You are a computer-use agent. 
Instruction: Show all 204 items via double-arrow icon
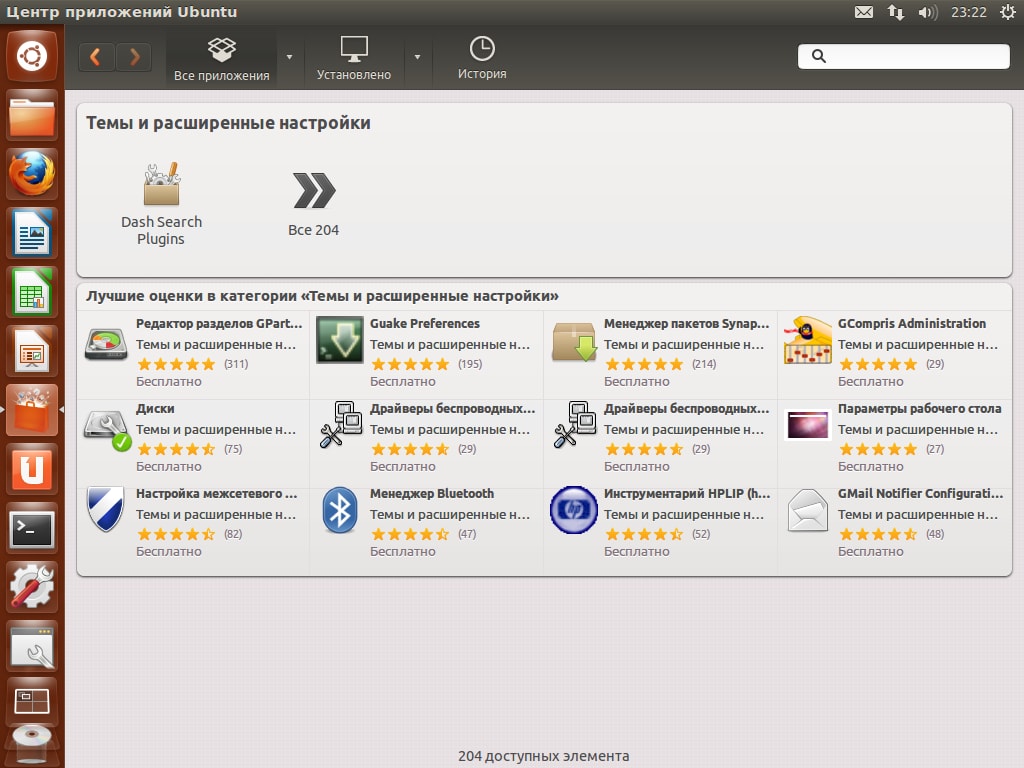click(314, 190)
